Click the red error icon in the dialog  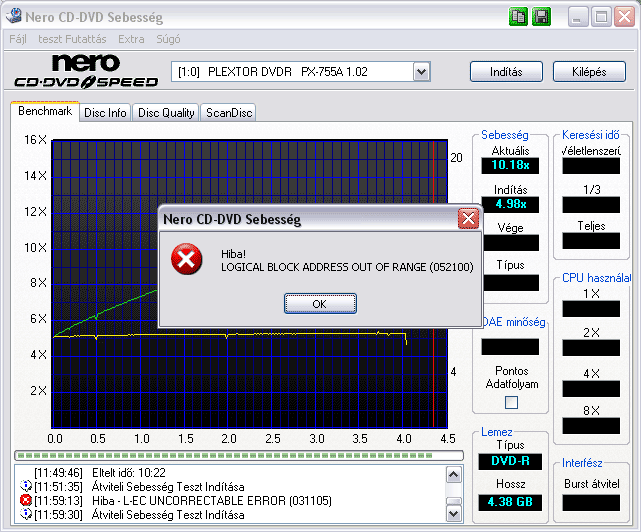[x=186, y=259]
